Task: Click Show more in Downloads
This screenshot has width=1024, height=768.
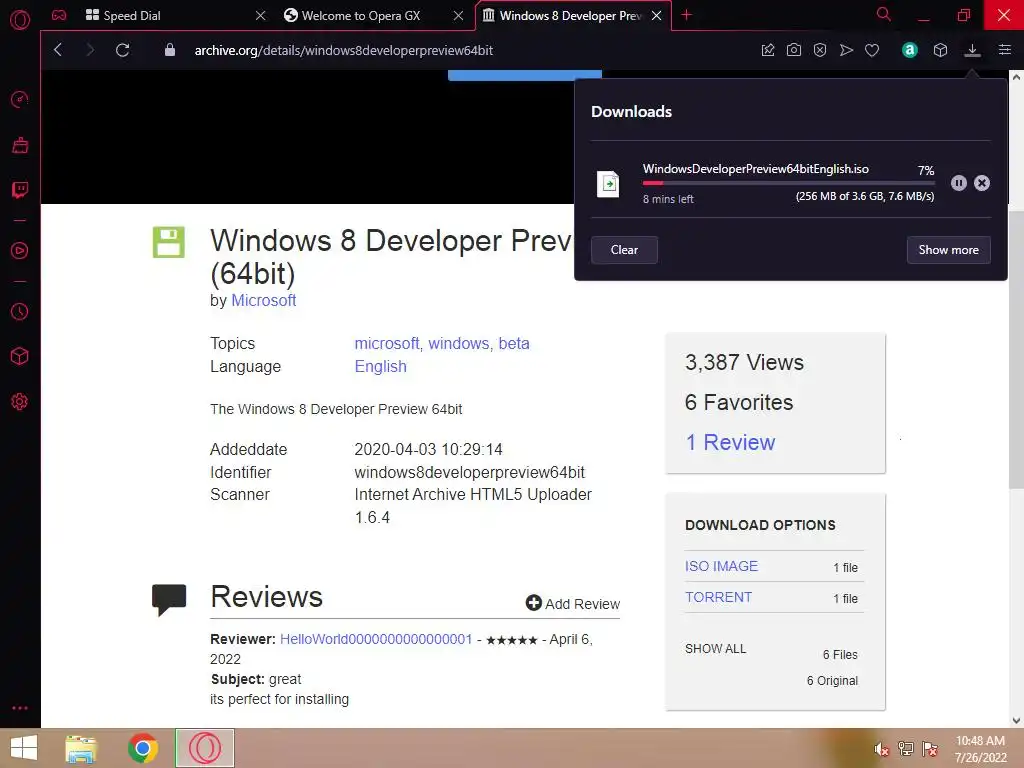Action: [x=948, y=250]
